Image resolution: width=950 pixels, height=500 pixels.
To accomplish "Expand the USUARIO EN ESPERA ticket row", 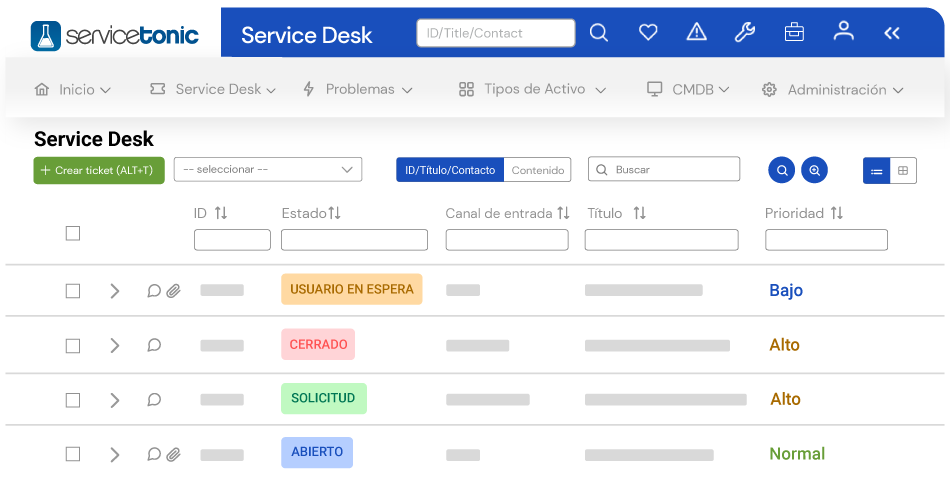I will click(x=115, y=291).
